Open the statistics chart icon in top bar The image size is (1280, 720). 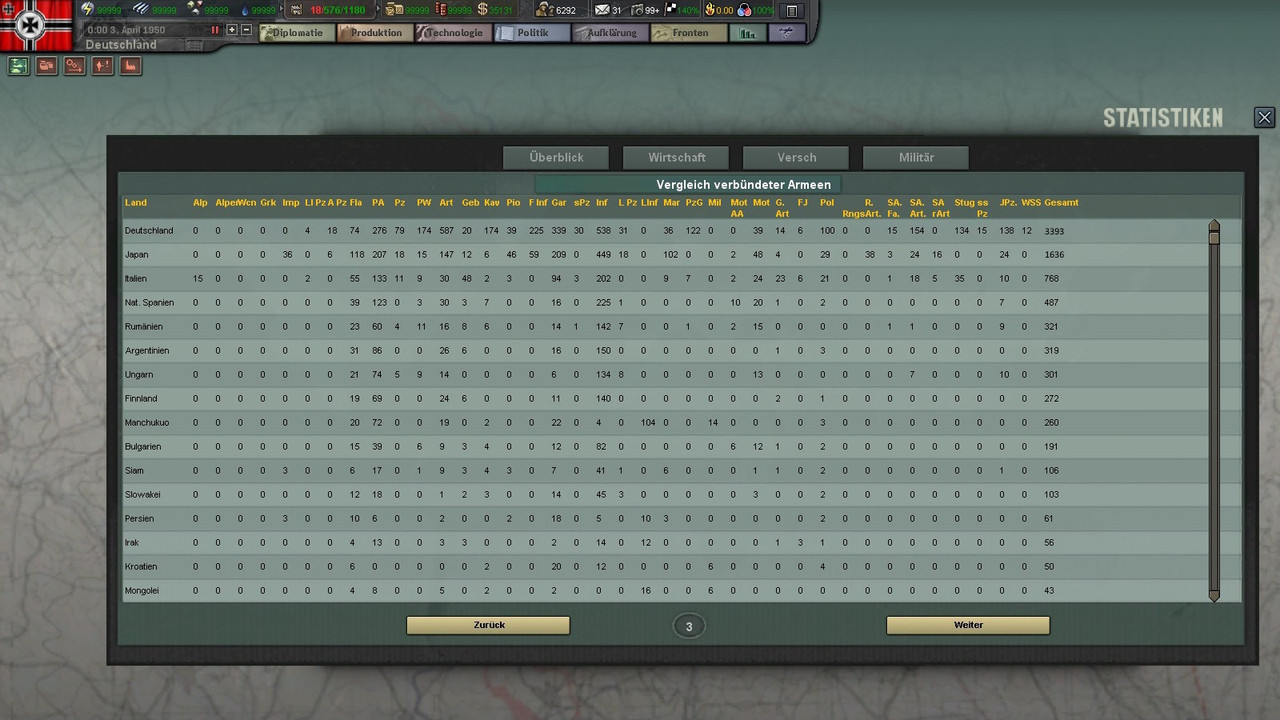(x=747, y=33)
